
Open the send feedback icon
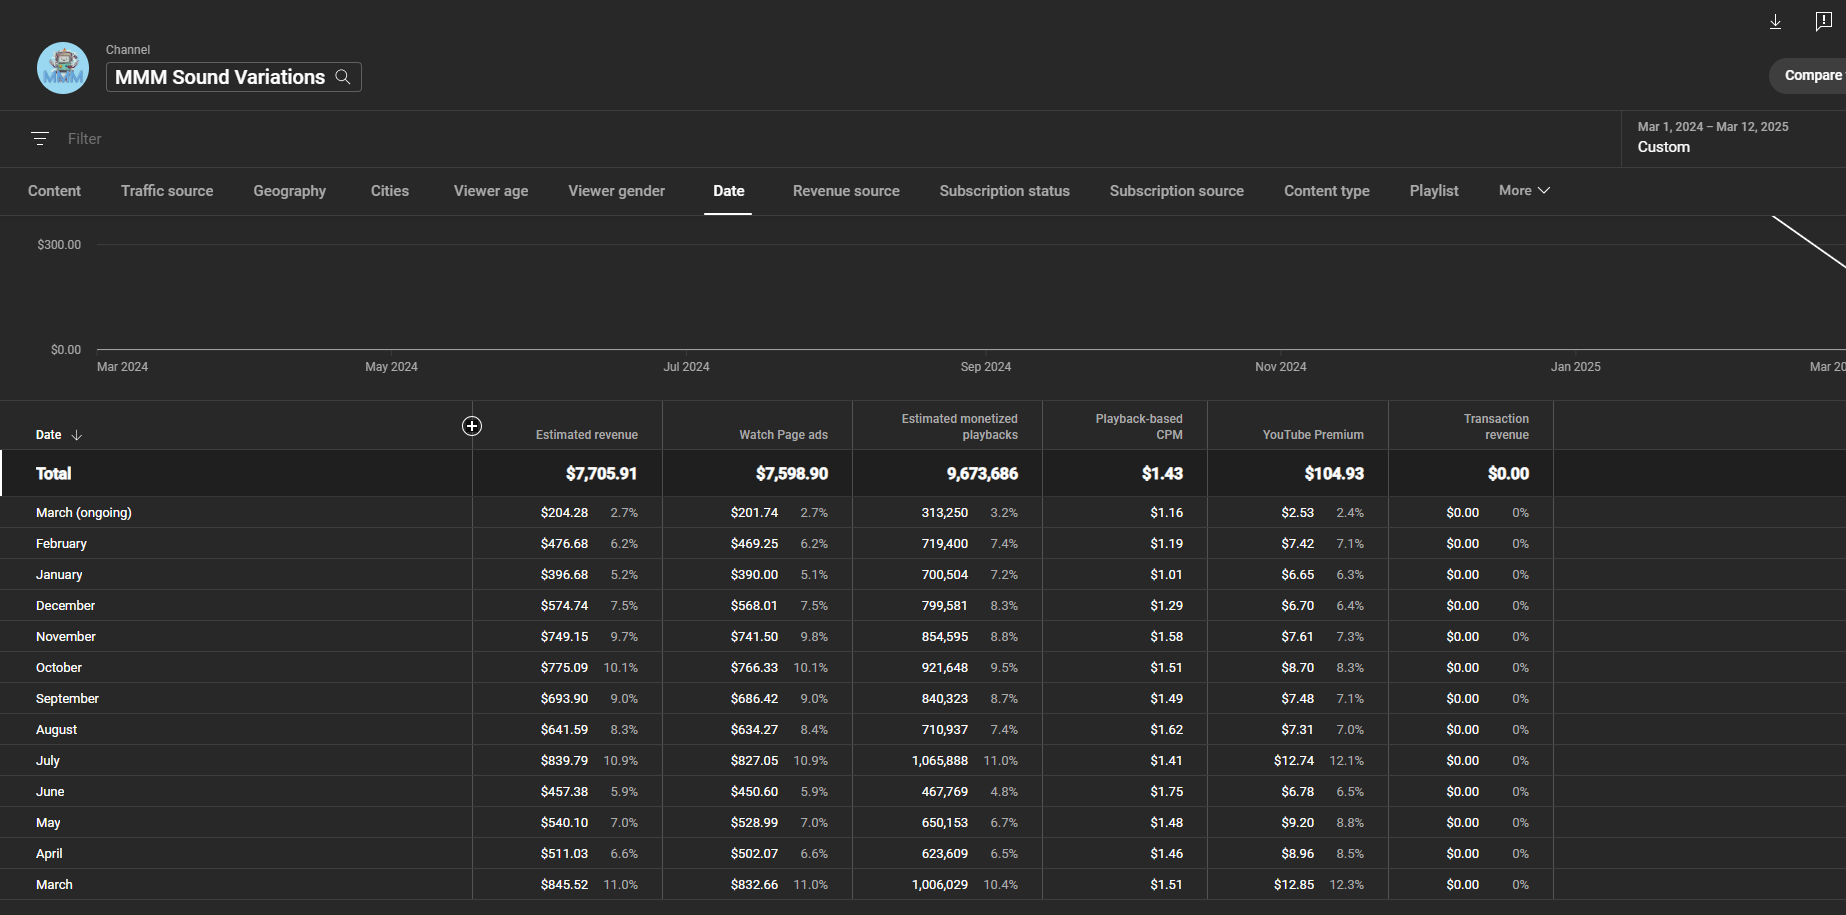[1823, 21]
